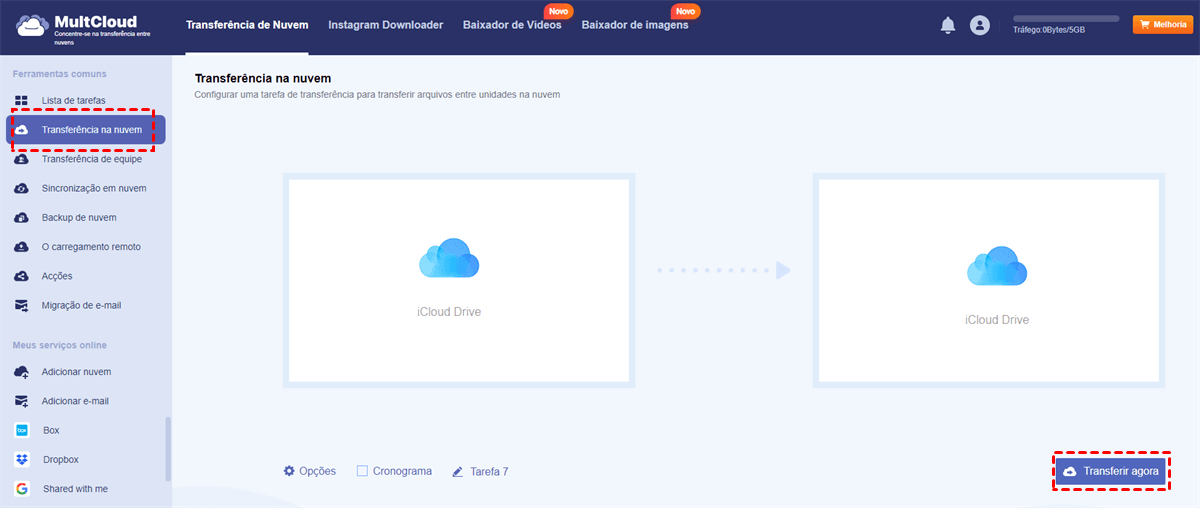The height and width of the screenshot is (508, 1200).
Task: Click the Opções gear icon
Action: 289,471
